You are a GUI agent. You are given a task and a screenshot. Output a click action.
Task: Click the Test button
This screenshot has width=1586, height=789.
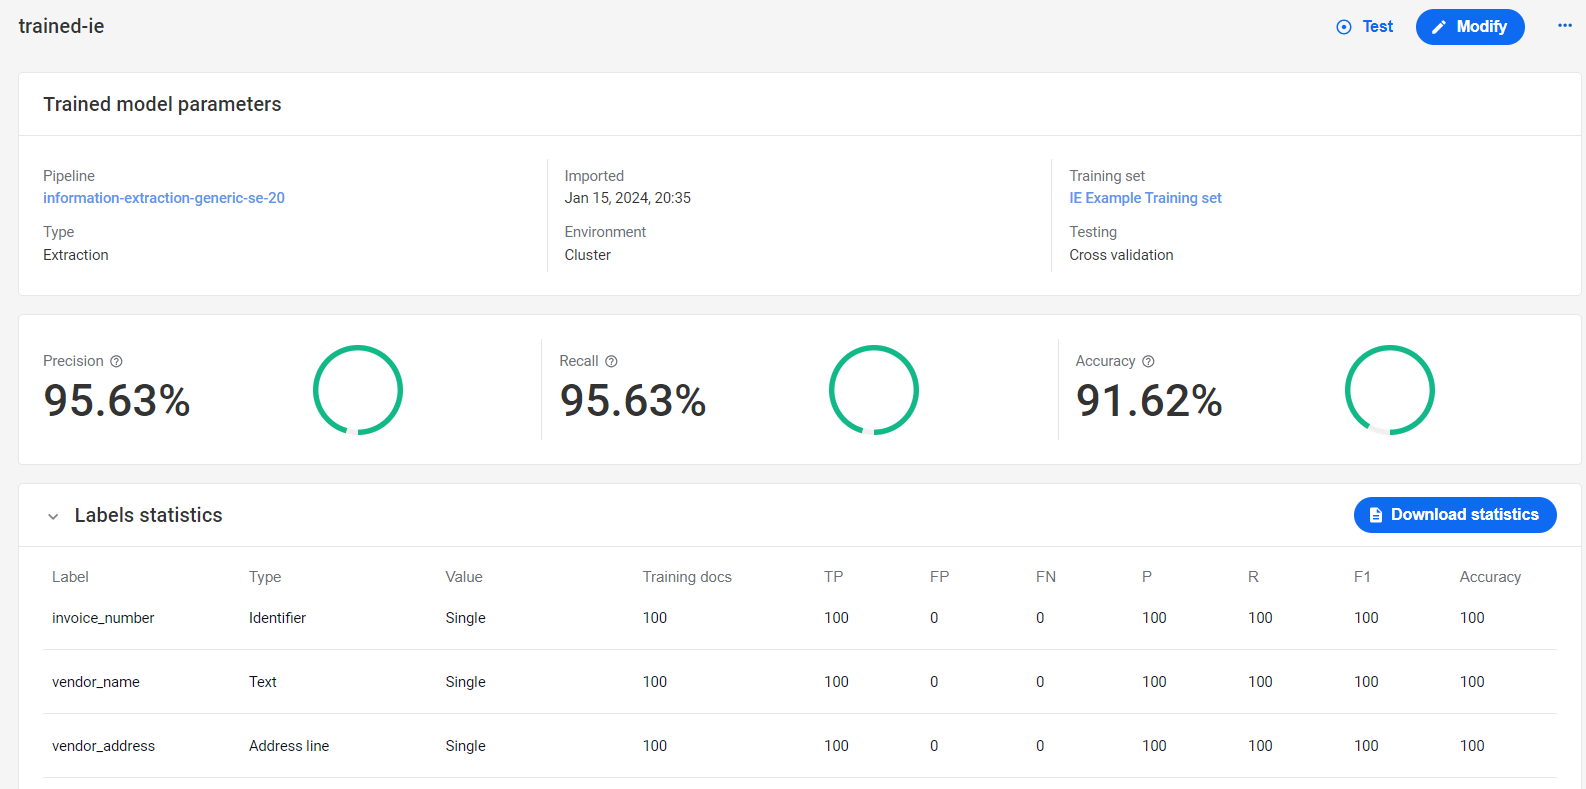coord(1365,27)
